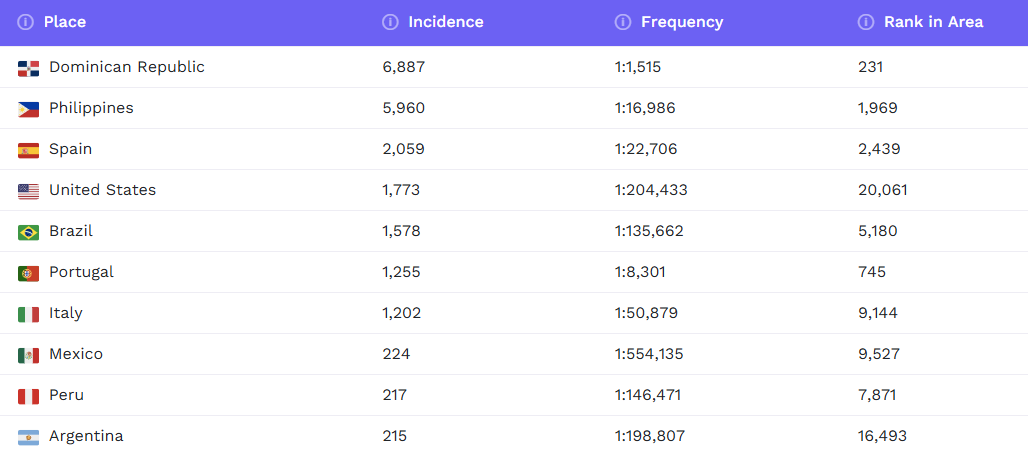Image resolution: width=1028 pixels, height=466 pixels.
Task: Select frequency value 1:8,301
Action: coord(641,272)
